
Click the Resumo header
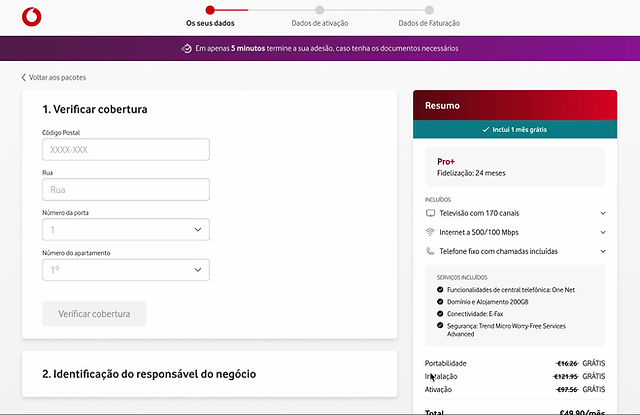(x=515, y=105)
